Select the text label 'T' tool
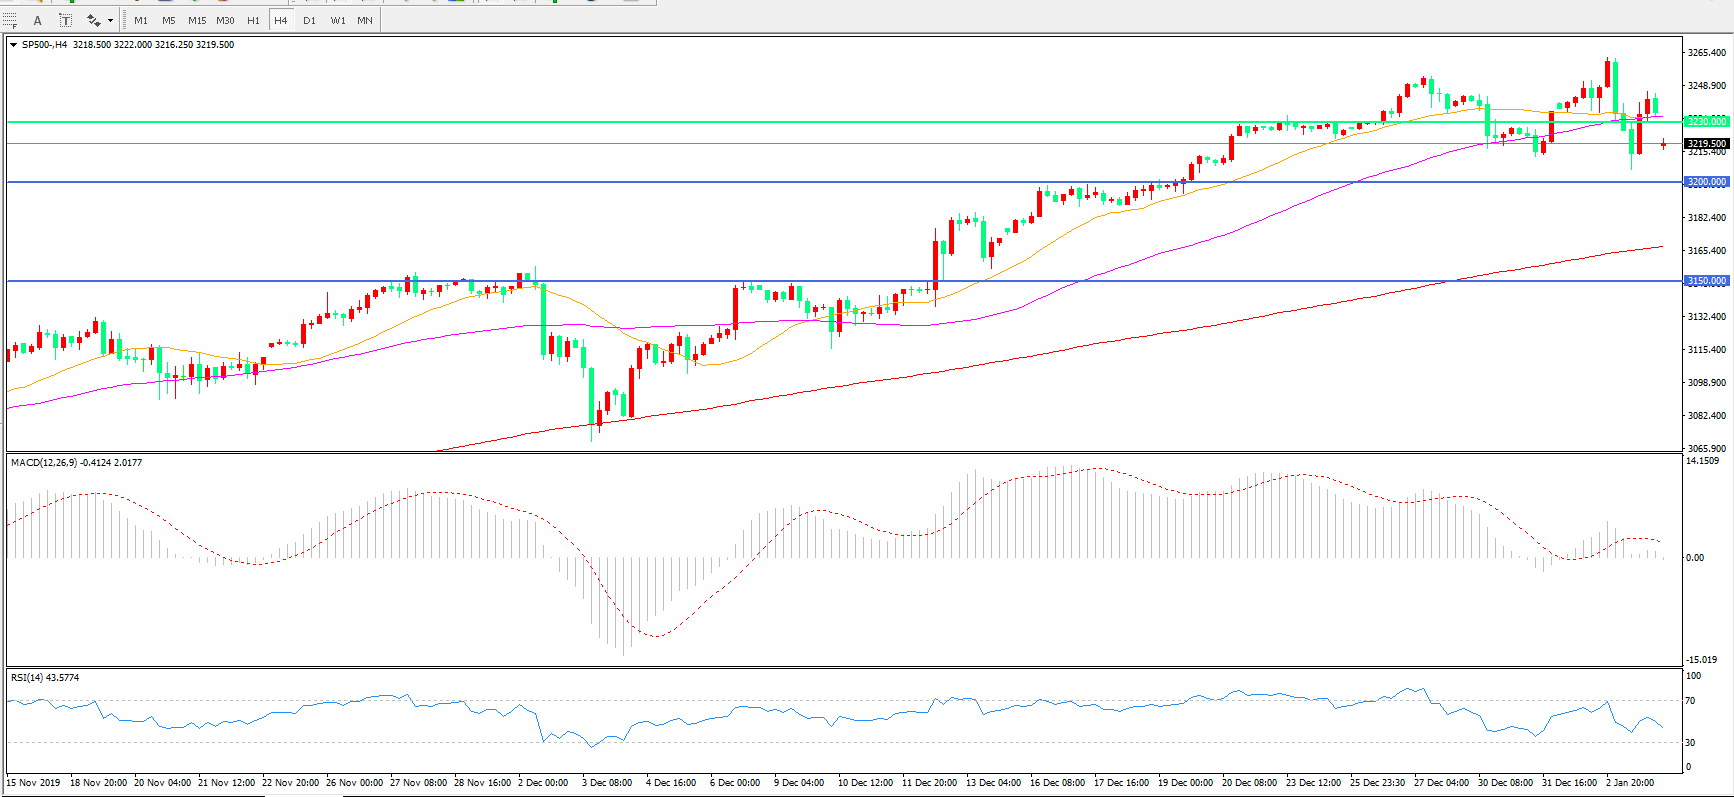The width and height of the screenshot is (1734, 797). tap(65, 20)
